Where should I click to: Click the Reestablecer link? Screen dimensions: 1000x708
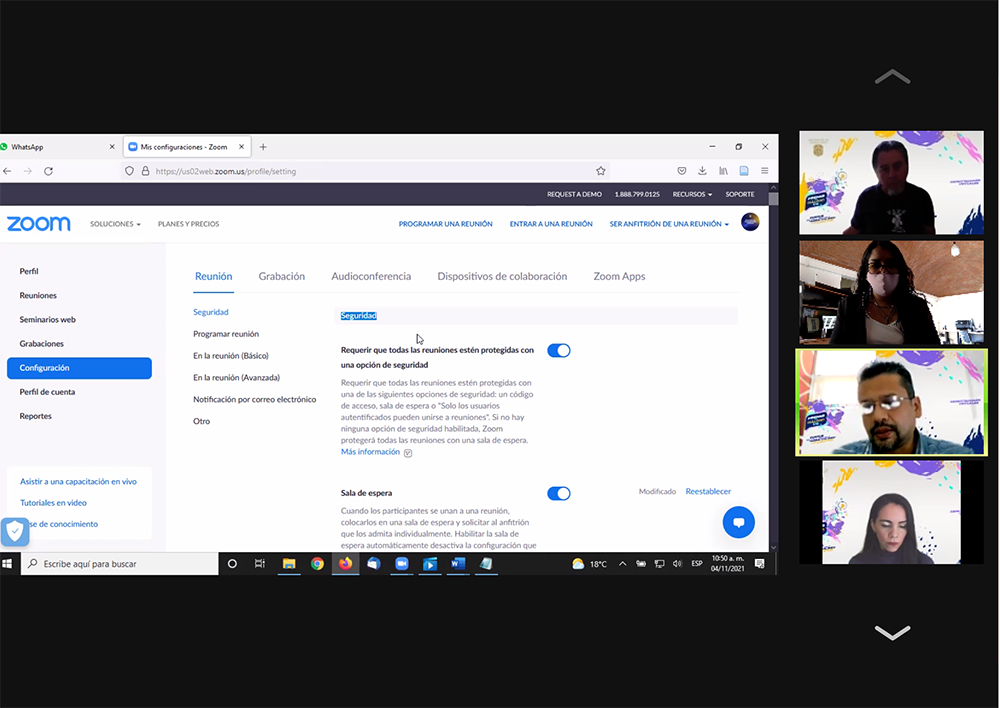(708, 491)
